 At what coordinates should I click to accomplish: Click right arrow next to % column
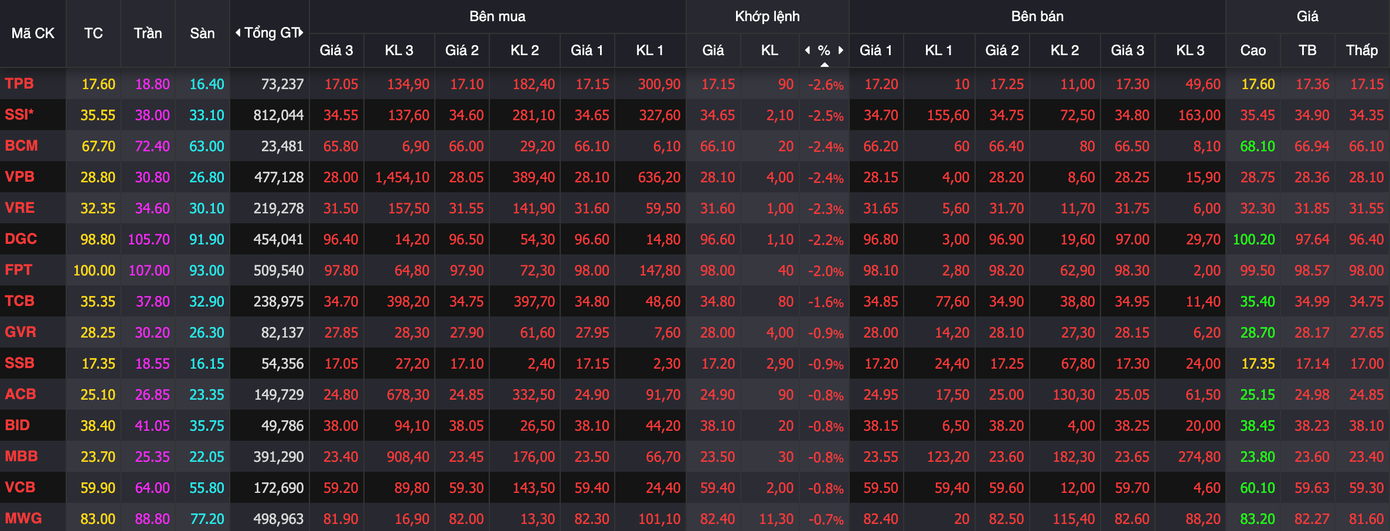tap(841, 50)
